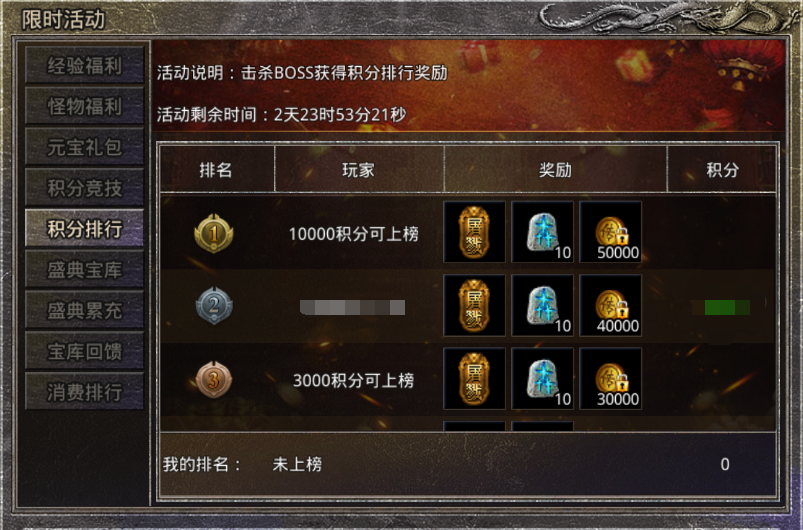803x530 pixels.
Task: Click the third-place rune stone reward
Action: (542, 378)
